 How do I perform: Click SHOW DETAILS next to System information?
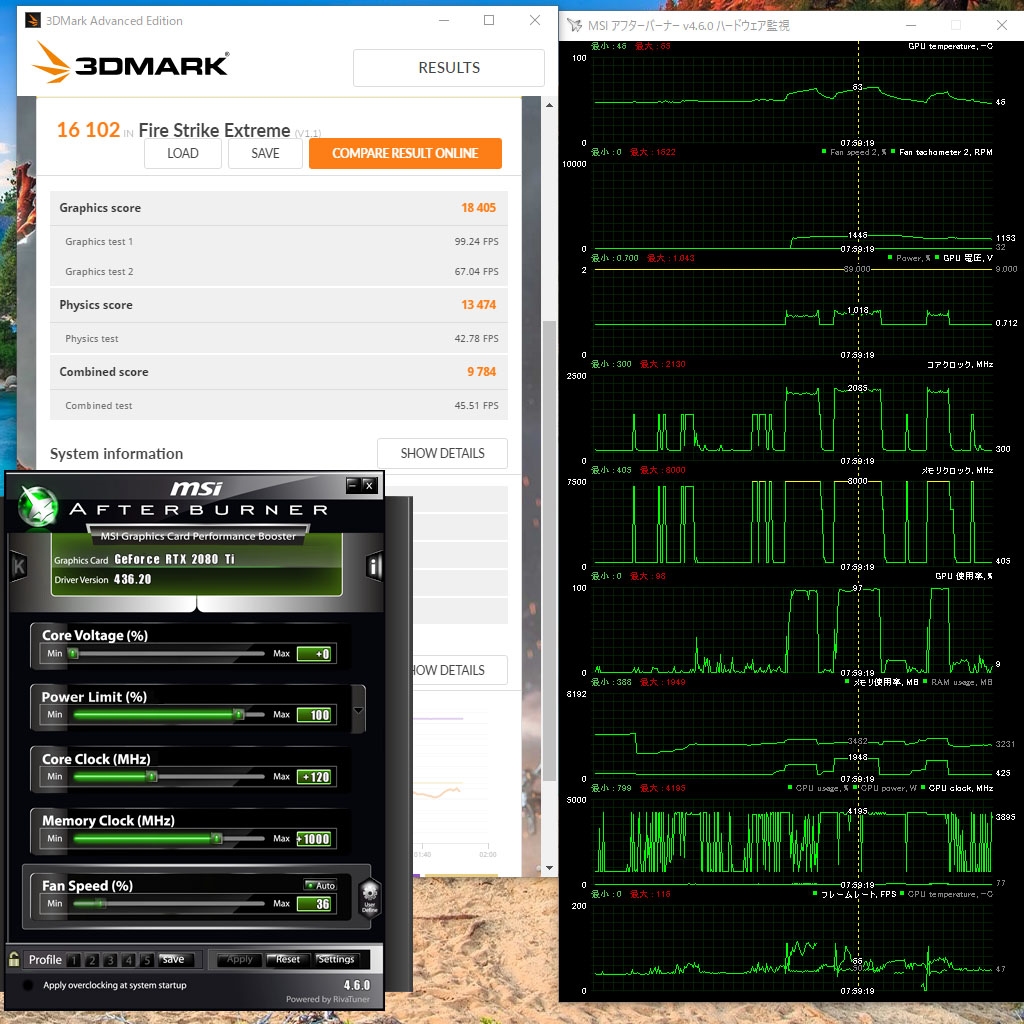(x=442, y=453)
